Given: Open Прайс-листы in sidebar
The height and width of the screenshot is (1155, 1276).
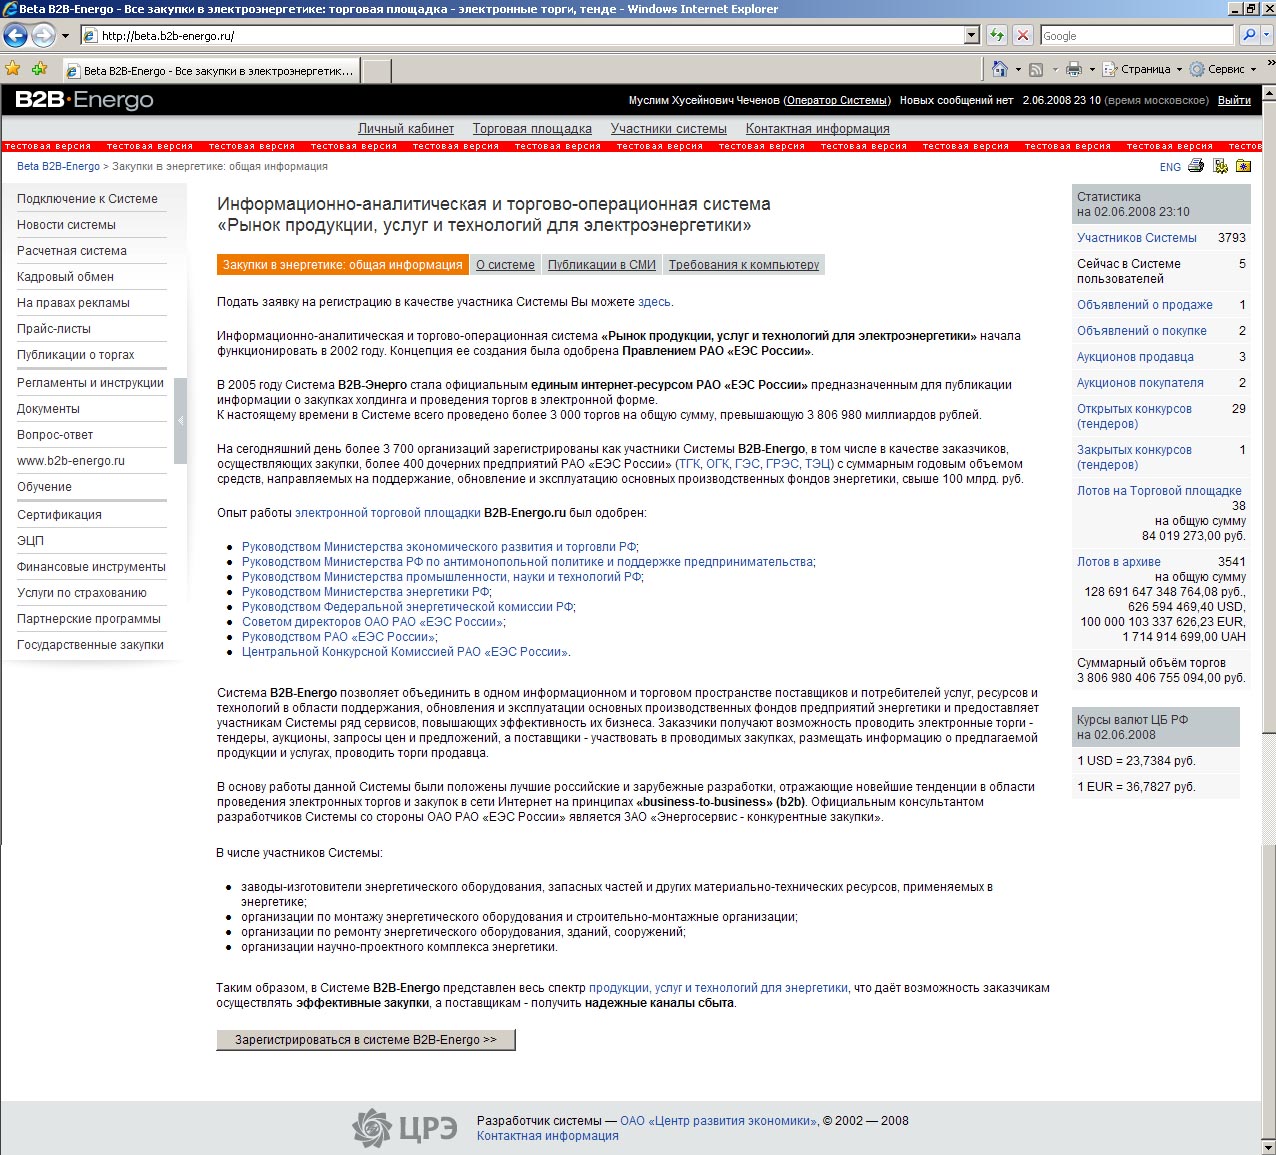Looking at the screenshot, I should coord(53,329).
